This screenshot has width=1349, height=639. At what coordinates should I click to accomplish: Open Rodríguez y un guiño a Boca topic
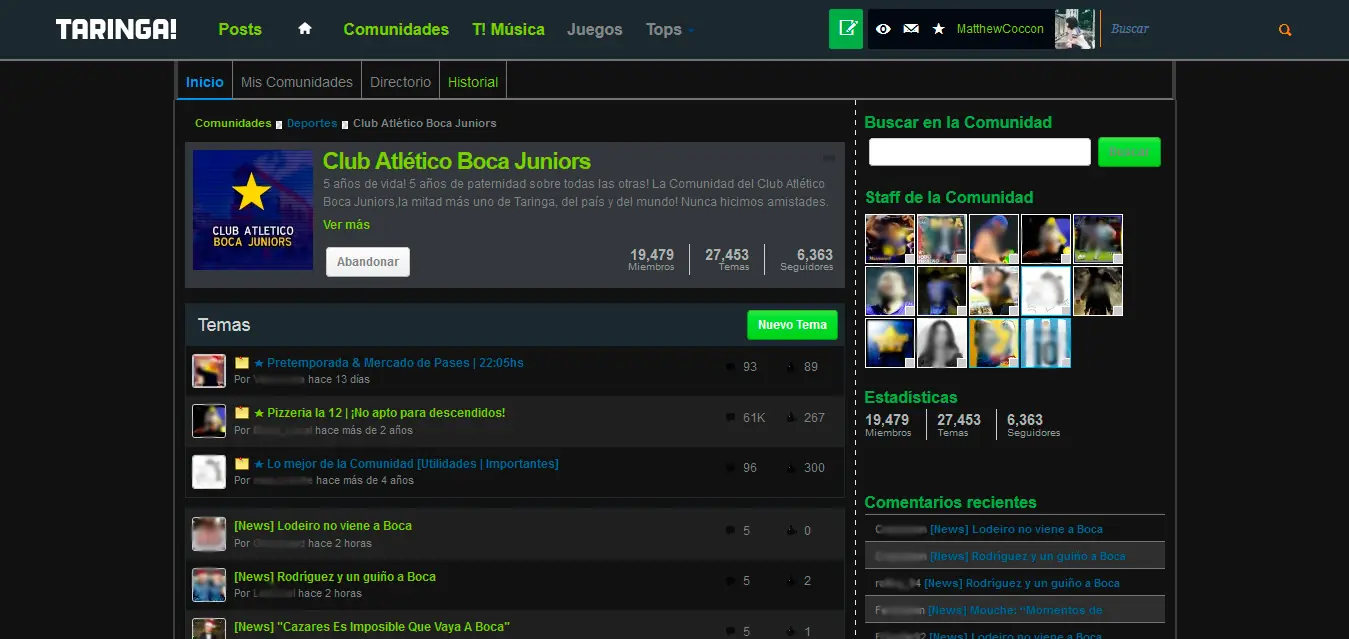[x=335, y=577]
